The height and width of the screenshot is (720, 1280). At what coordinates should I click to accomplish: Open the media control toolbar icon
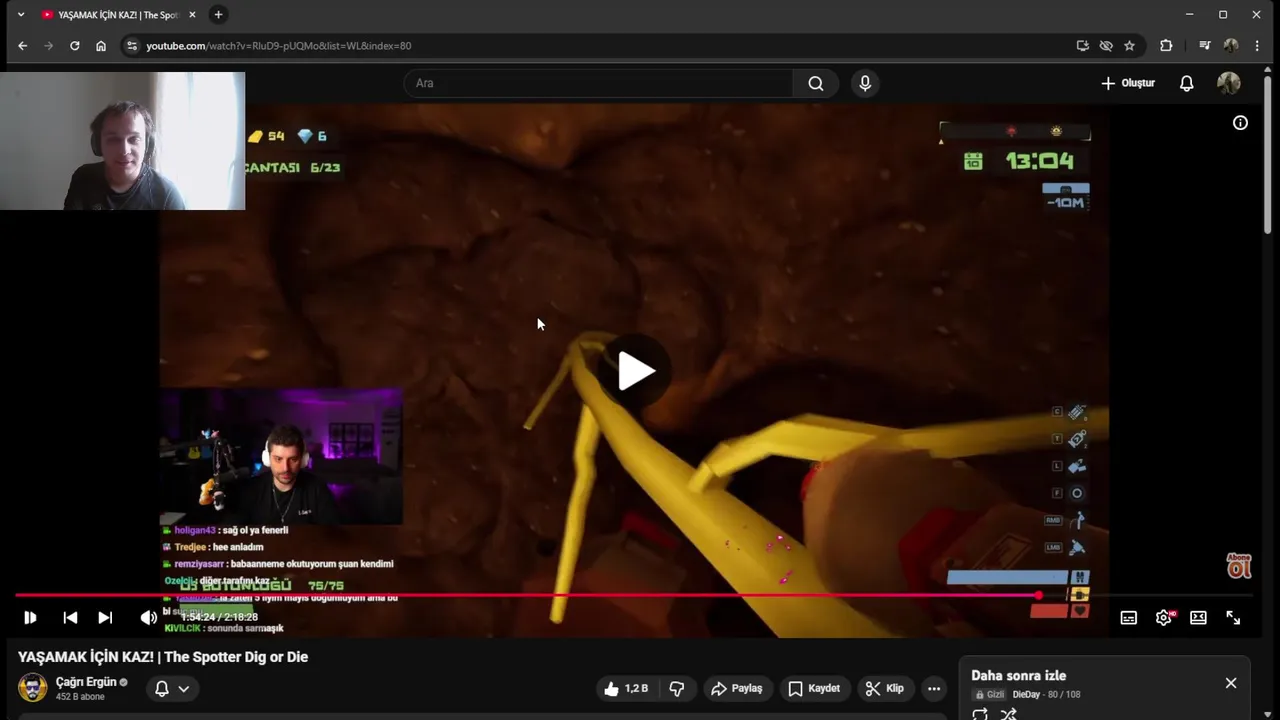[1205, 45]
